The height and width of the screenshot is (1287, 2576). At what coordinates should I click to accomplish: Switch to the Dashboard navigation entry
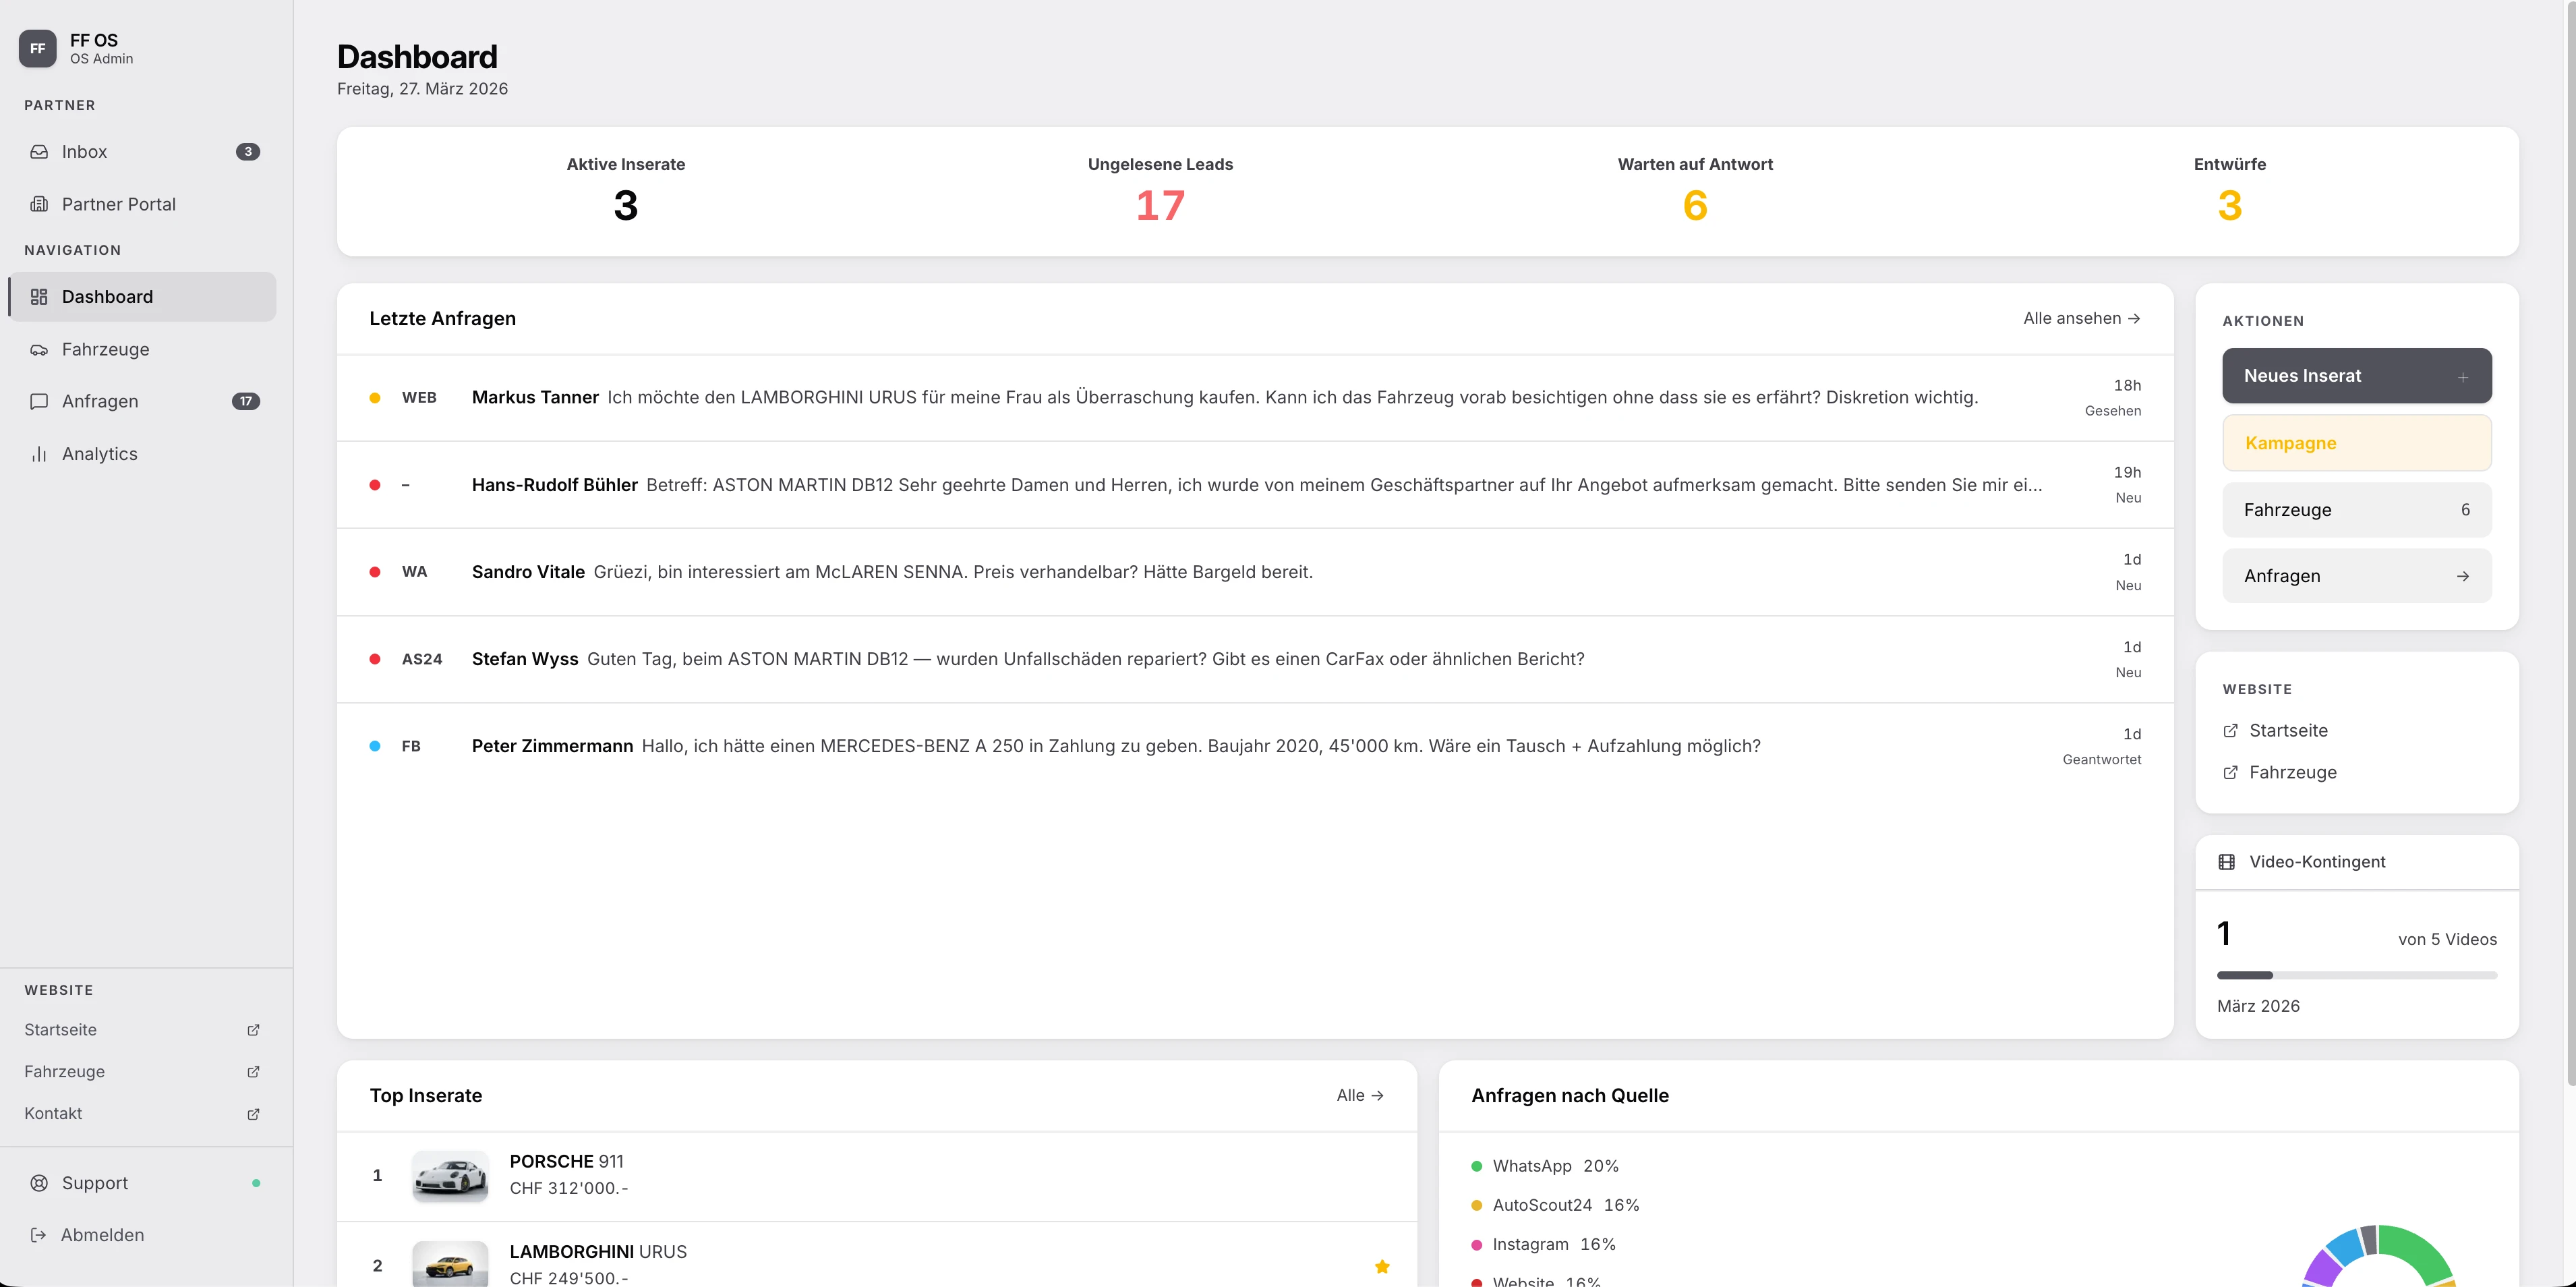coord(107,296)
